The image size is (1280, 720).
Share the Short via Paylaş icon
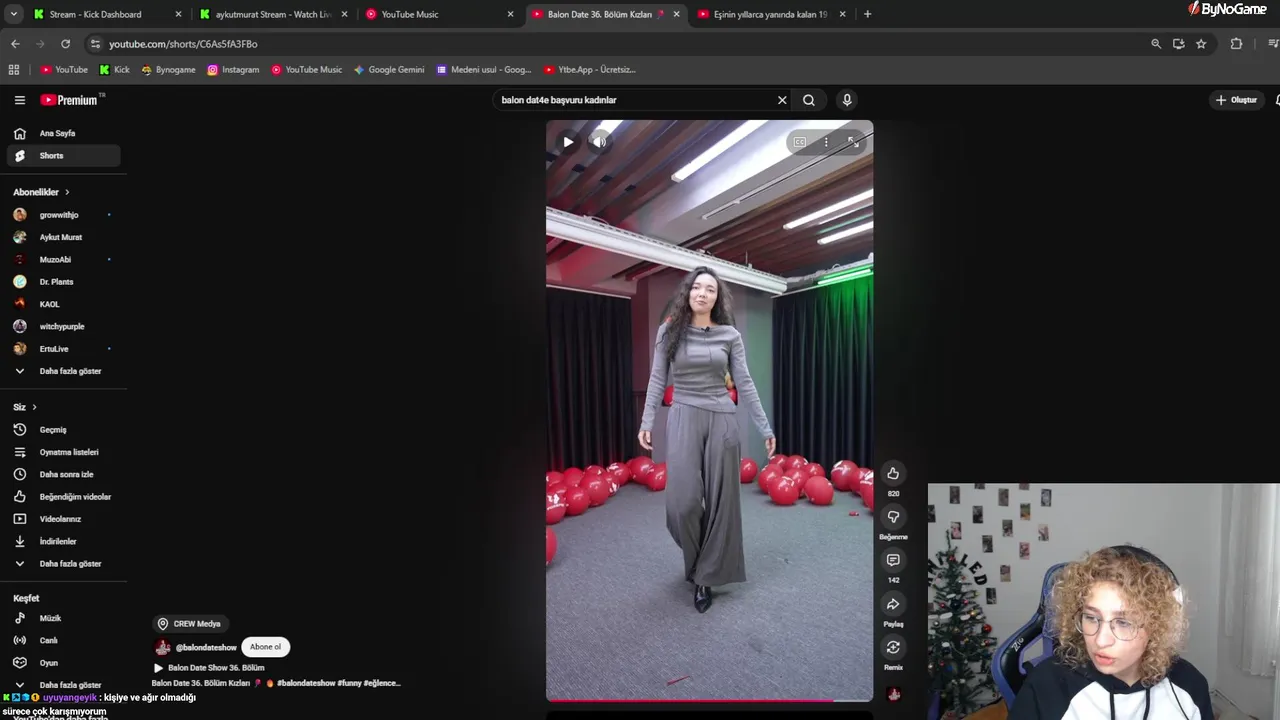893,604
